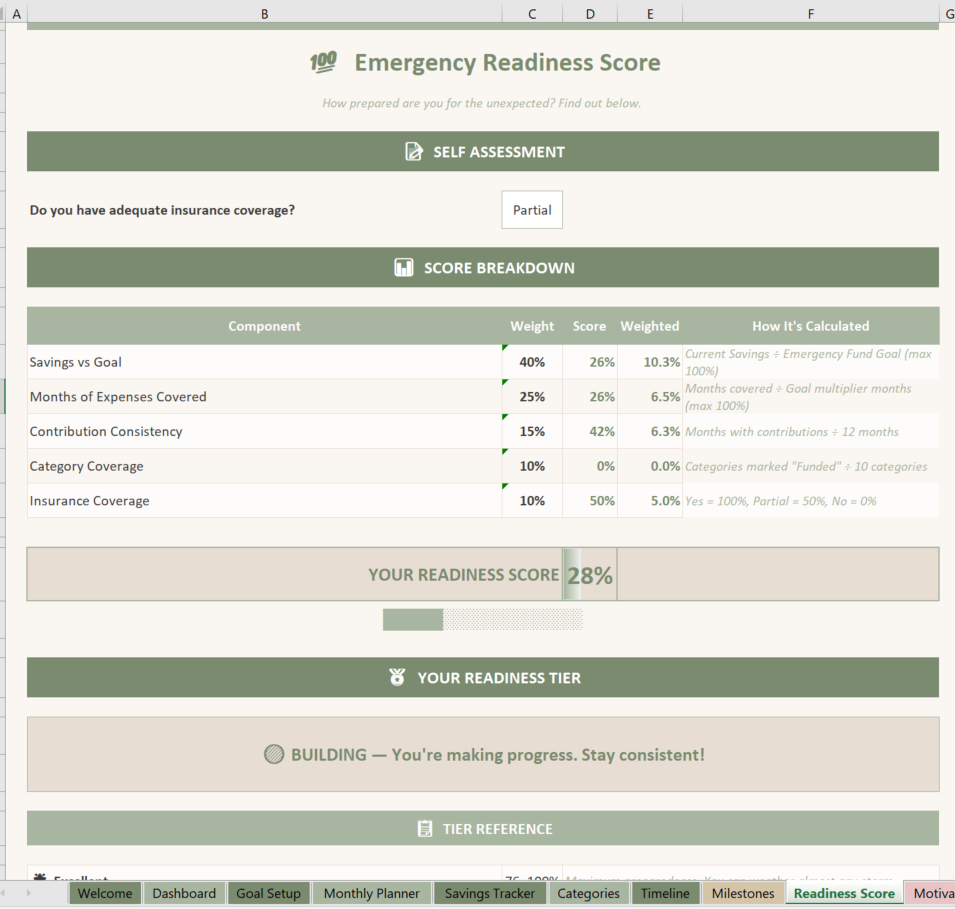
Task: Click the striped circle icon before BUILDING
Action: coord(273,754)
